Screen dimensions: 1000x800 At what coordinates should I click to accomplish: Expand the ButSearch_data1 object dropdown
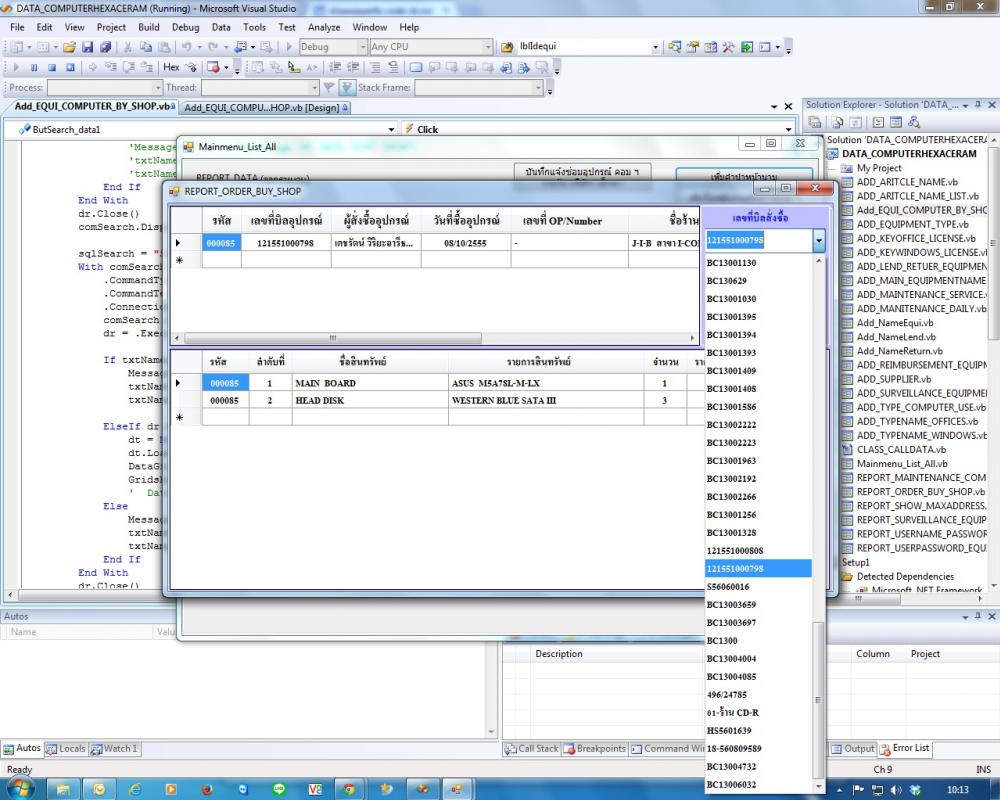[x=391, y=130]
